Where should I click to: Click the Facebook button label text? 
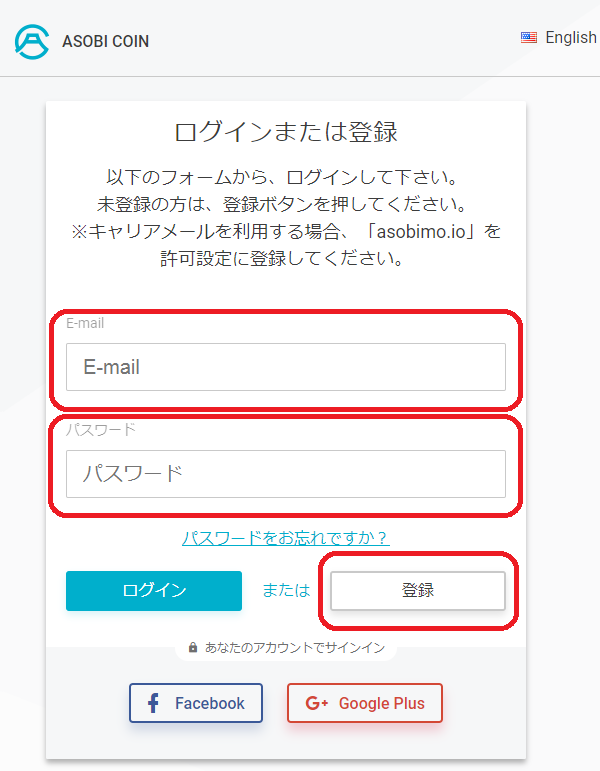click(210, 703)
